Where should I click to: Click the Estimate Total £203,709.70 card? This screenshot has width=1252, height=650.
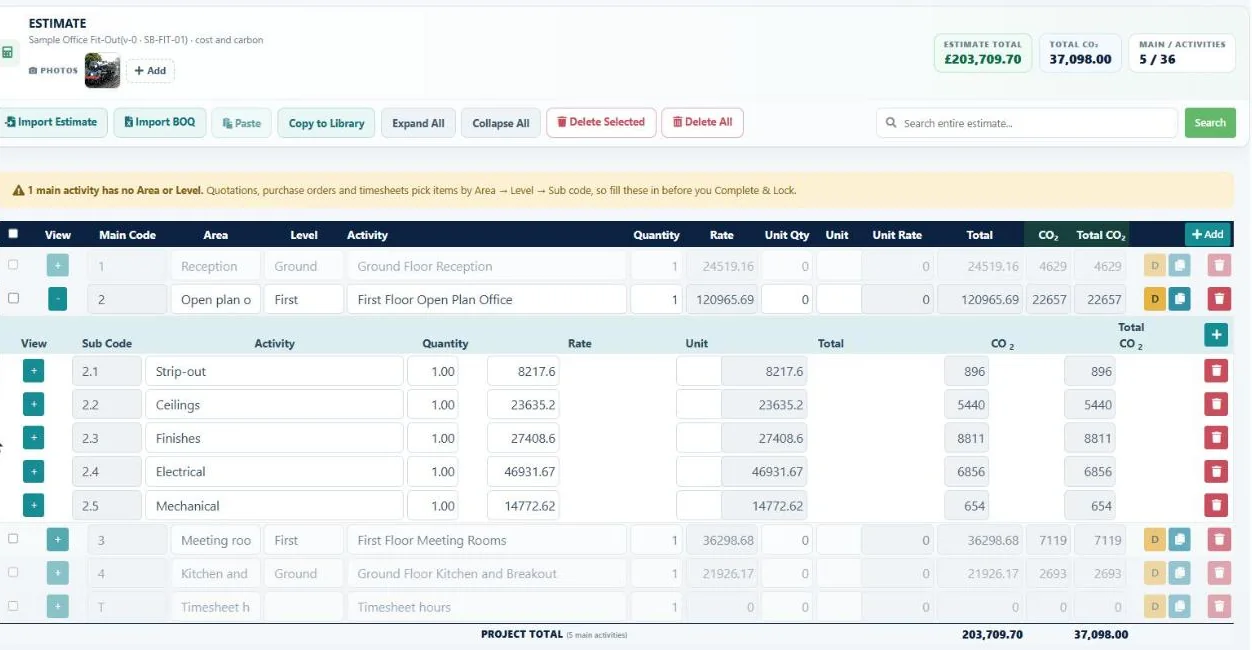[x=983, y=52]
